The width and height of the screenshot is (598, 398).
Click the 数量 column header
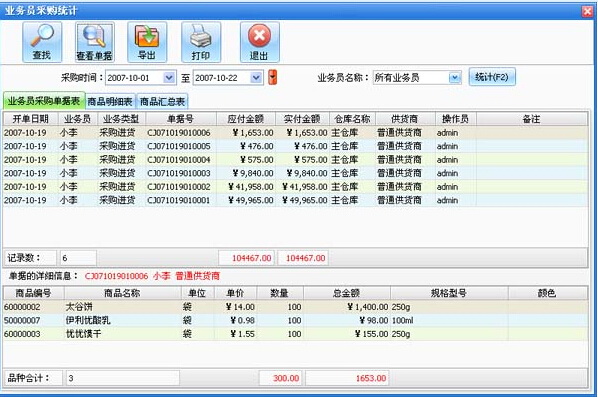pos(280,293)
